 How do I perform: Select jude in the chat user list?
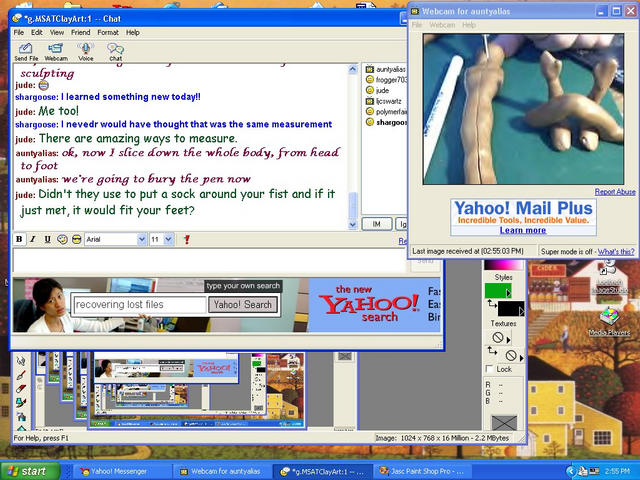click(x=378, y=90)
